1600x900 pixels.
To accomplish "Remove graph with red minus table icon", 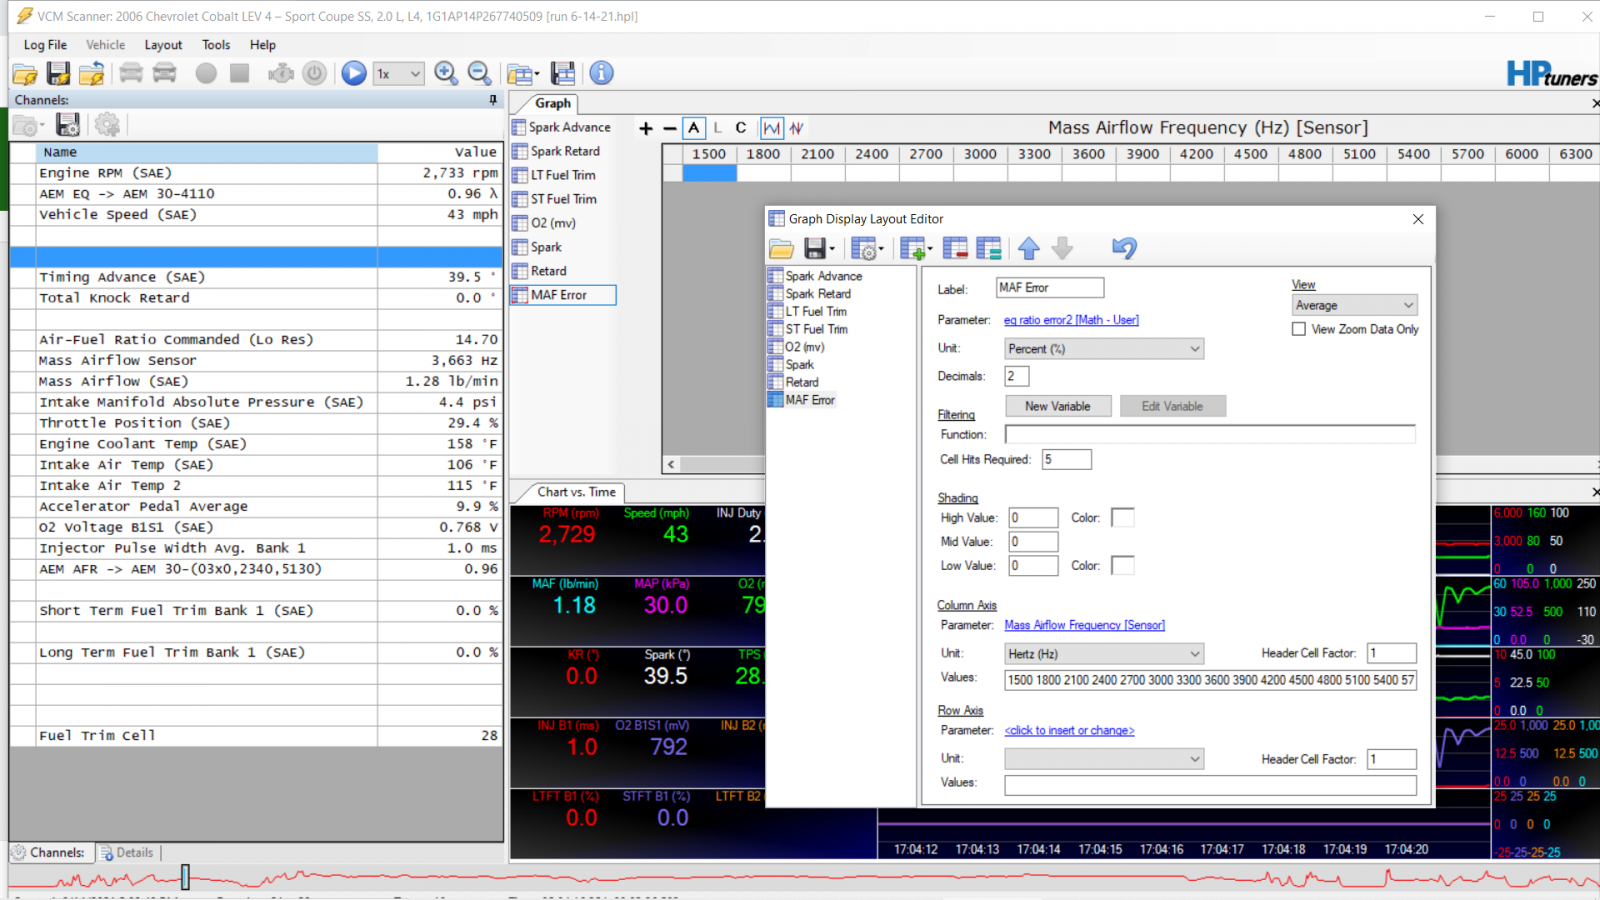I will pos(955,248).
